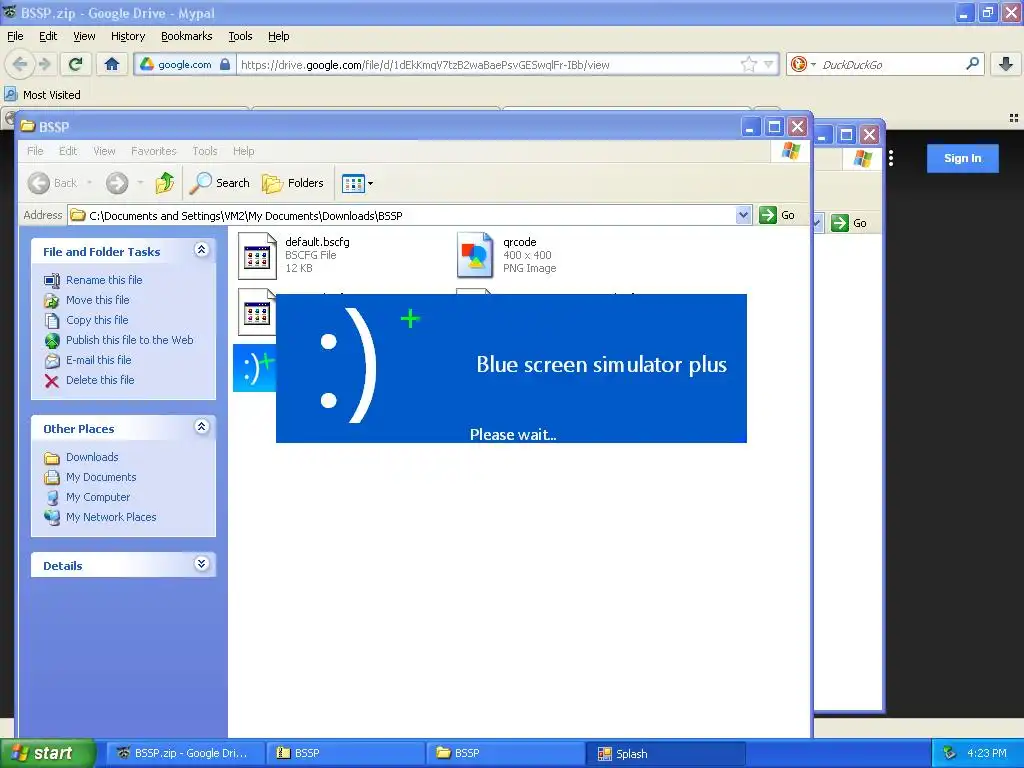Click Publish this file to the Web
This screenshot has width=1024, height=768.
pyautogui.click(x=129, y=340)
